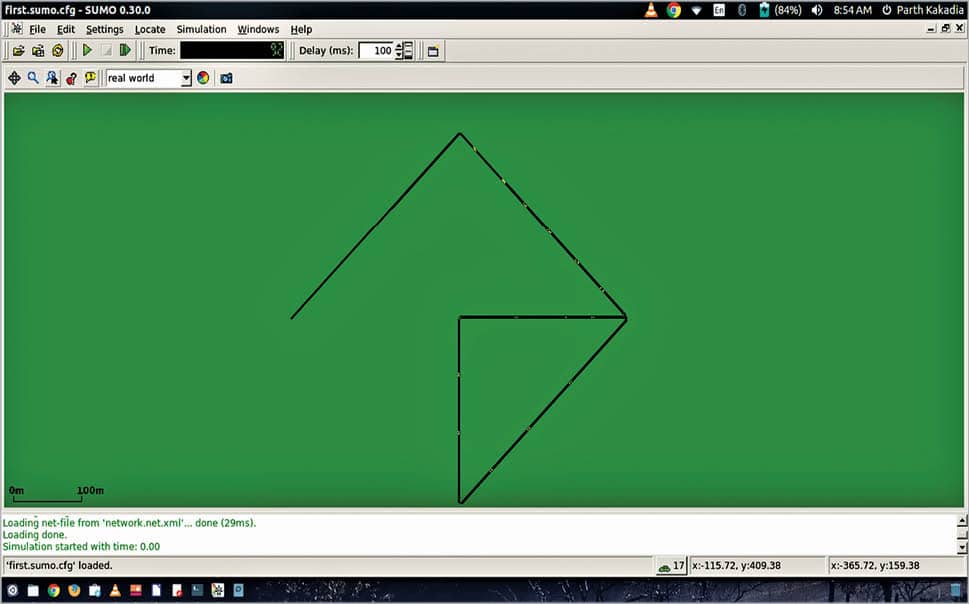The width and height of the screenshot is (969, 604).
Task: Launch Chrome from the bottom taskbar
Action: coord(54,590)
